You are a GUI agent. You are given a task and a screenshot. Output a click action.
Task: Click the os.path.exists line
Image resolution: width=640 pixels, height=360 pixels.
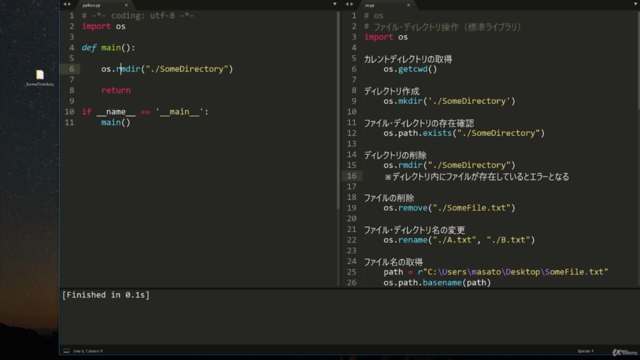(464, 133)
